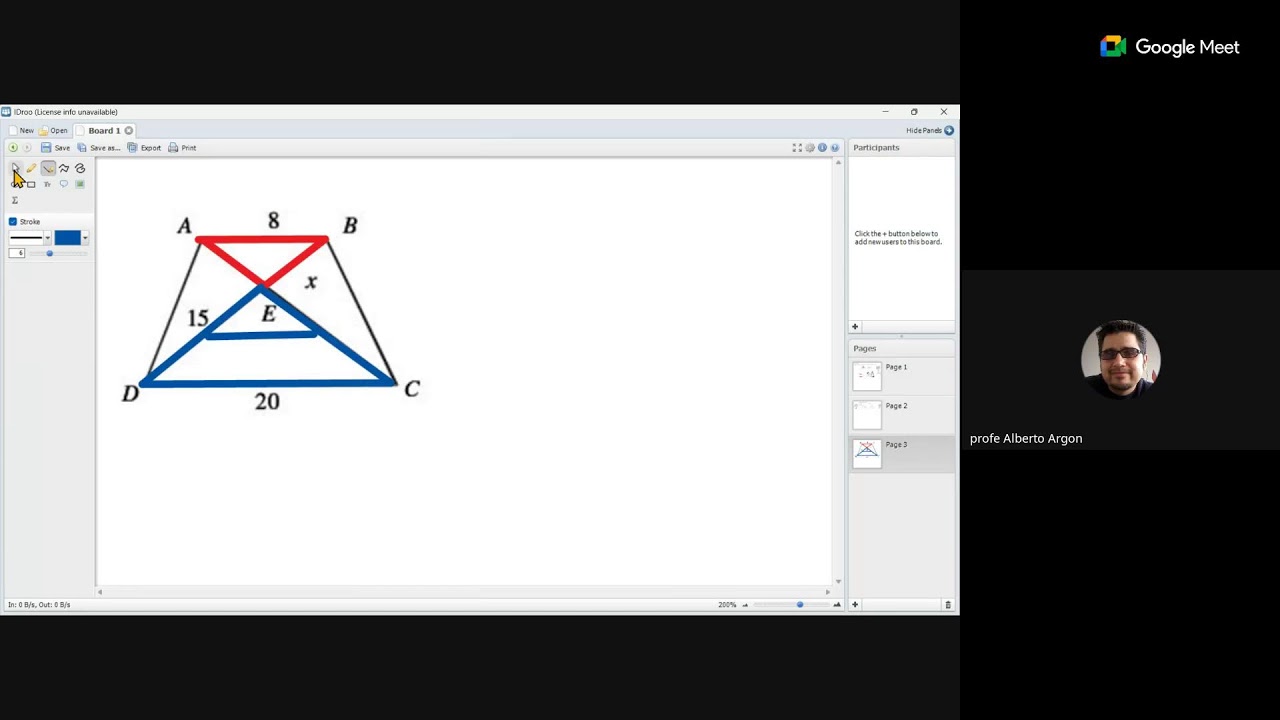Click the Print button

(x=182, y=148)
